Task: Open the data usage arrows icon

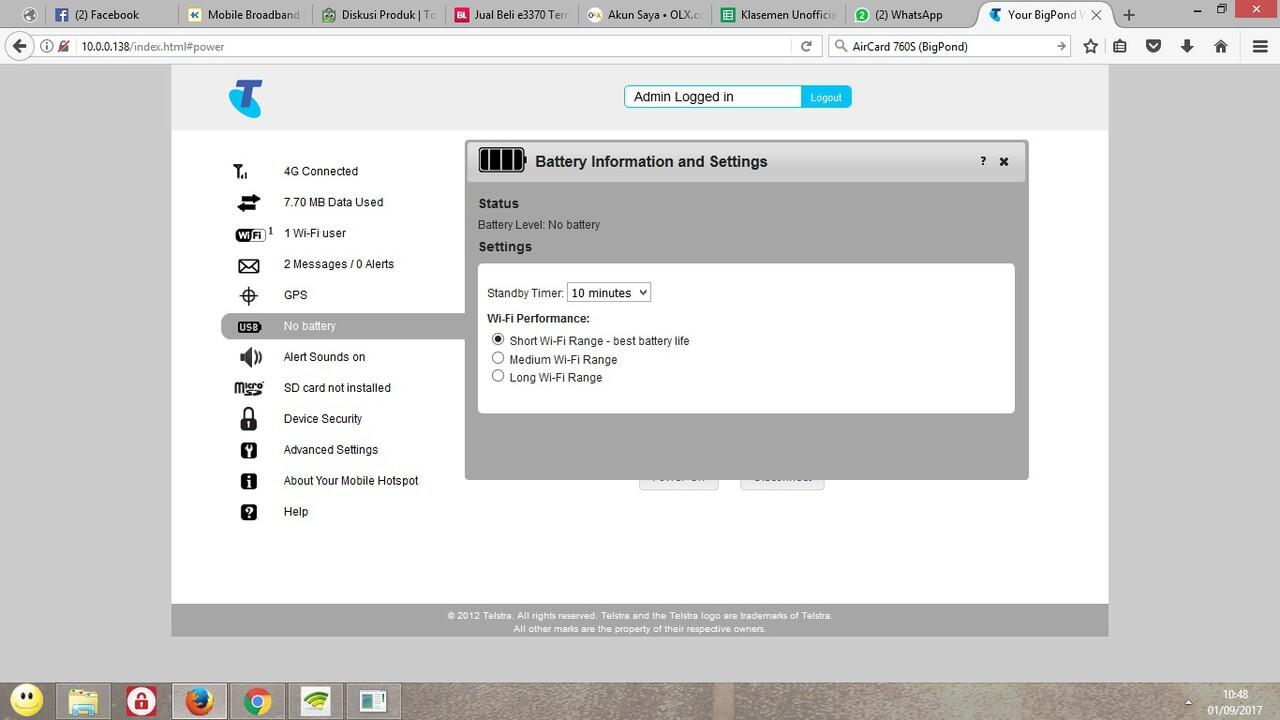Action: point(248,203)
